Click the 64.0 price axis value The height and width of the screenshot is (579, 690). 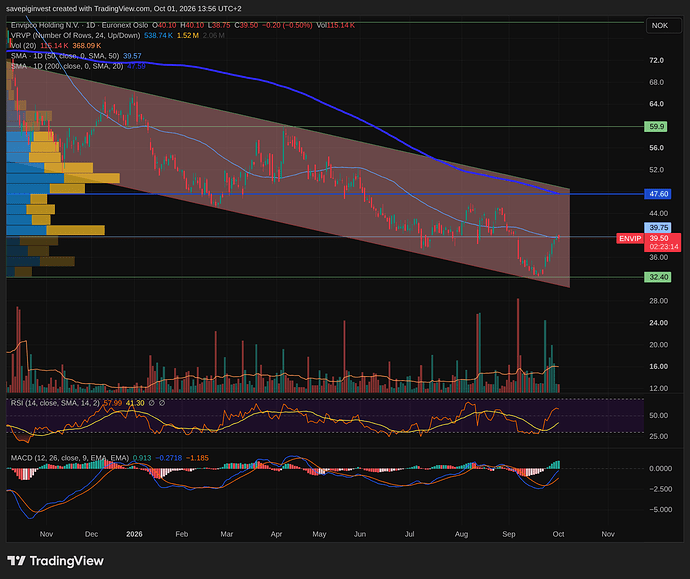pos(656,104)
